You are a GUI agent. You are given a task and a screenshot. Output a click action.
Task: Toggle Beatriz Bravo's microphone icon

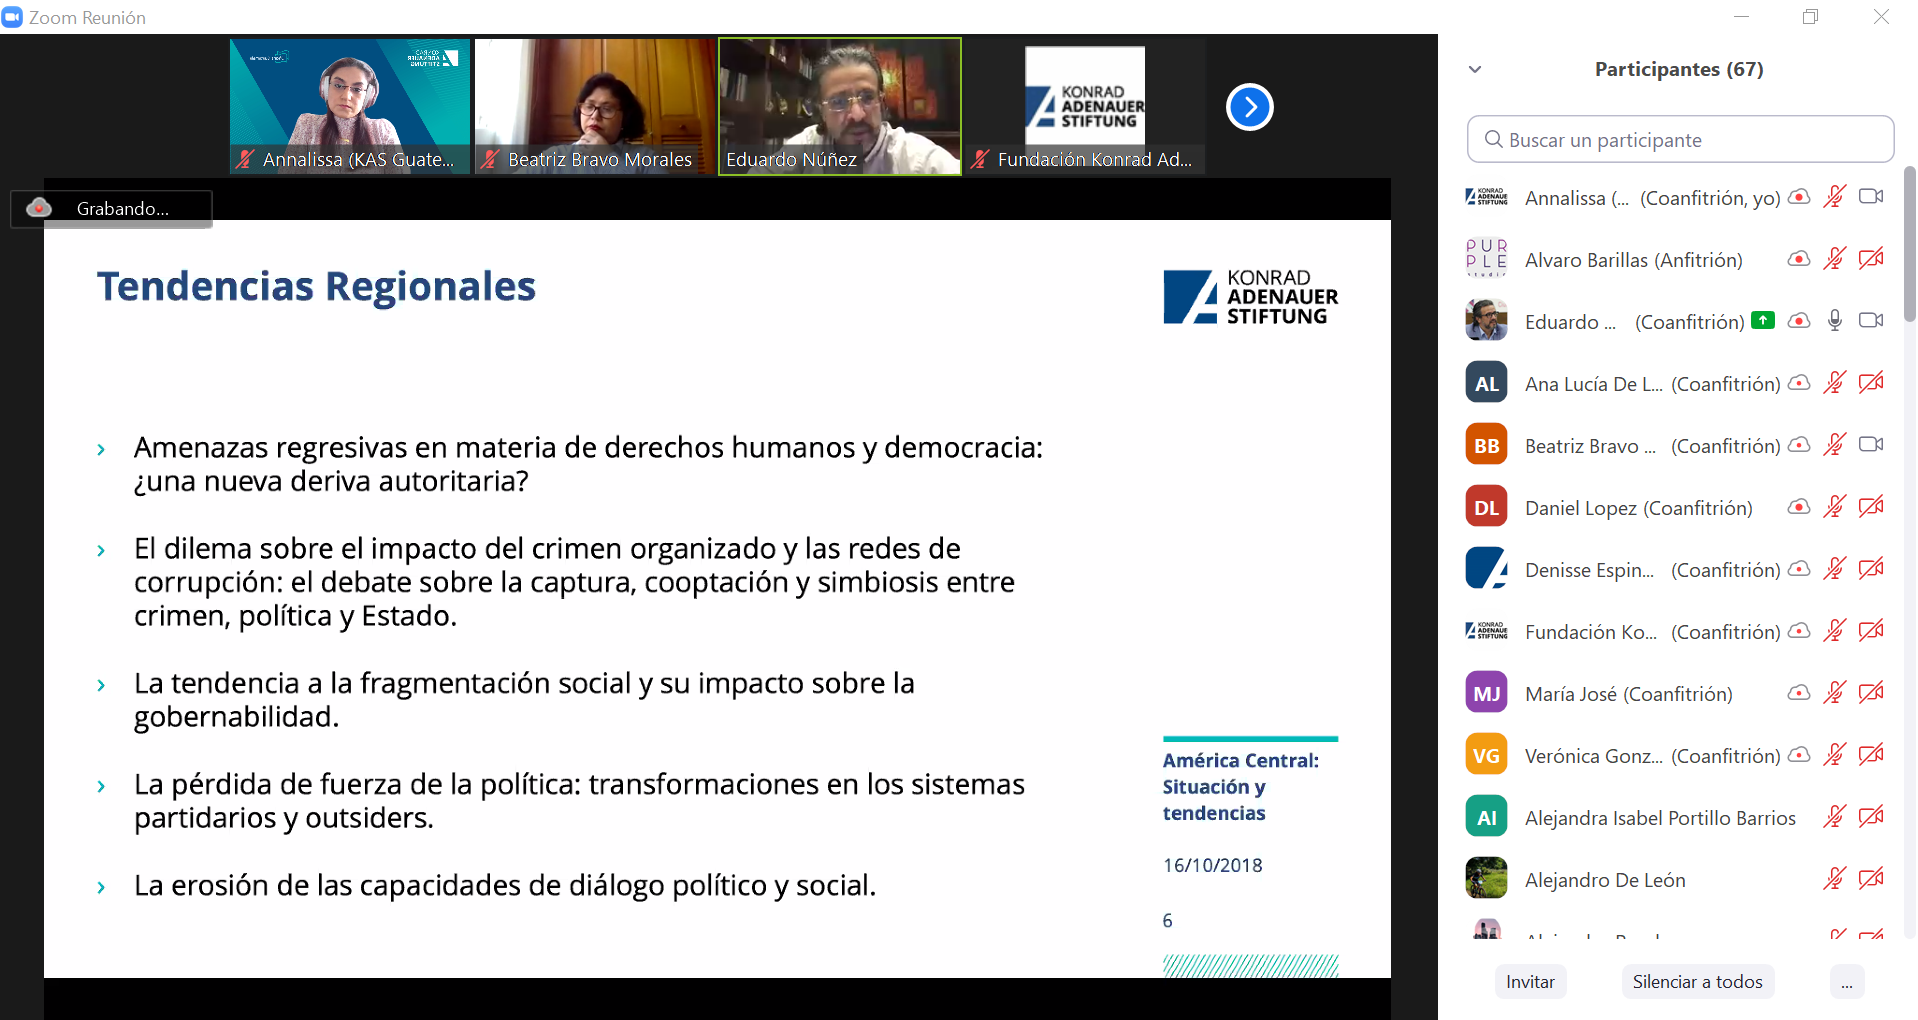1834,445
